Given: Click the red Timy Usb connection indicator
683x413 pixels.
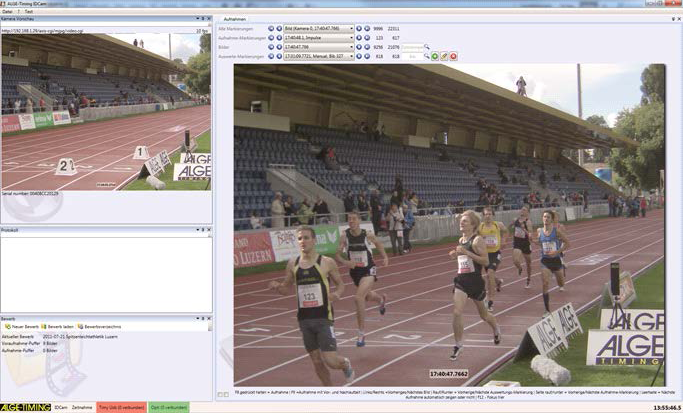Looking at the screenshot, I should 121,407.
